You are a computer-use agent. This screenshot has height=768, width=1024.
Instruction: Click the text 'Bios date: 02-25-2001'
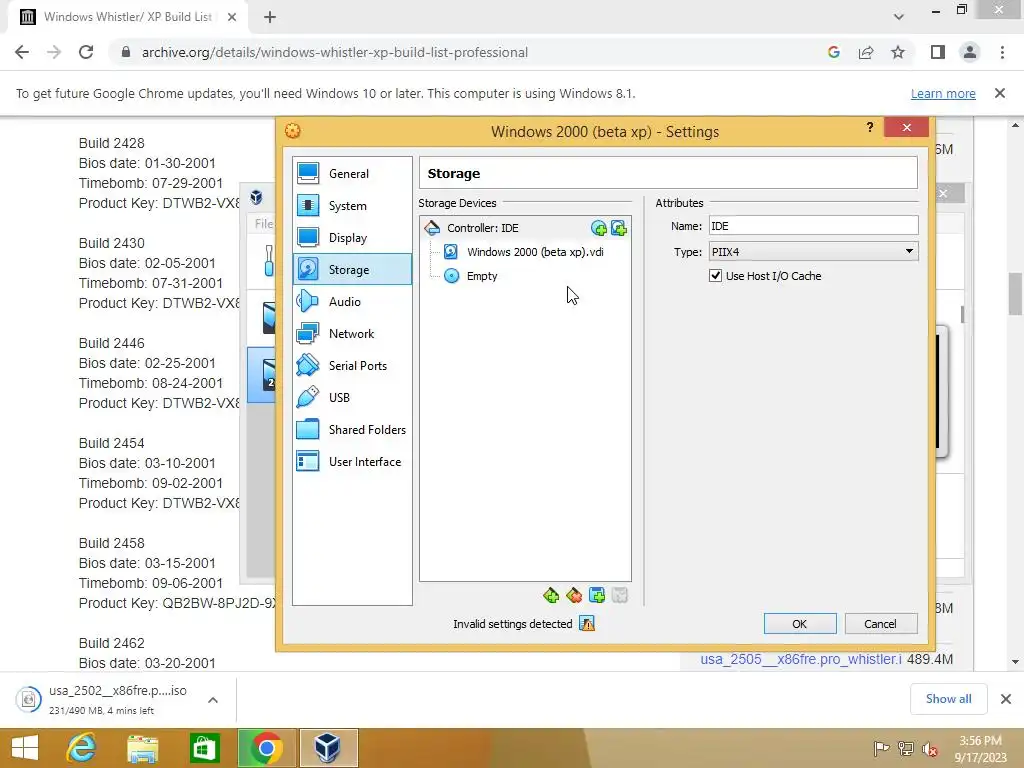(x=147, y=363)
